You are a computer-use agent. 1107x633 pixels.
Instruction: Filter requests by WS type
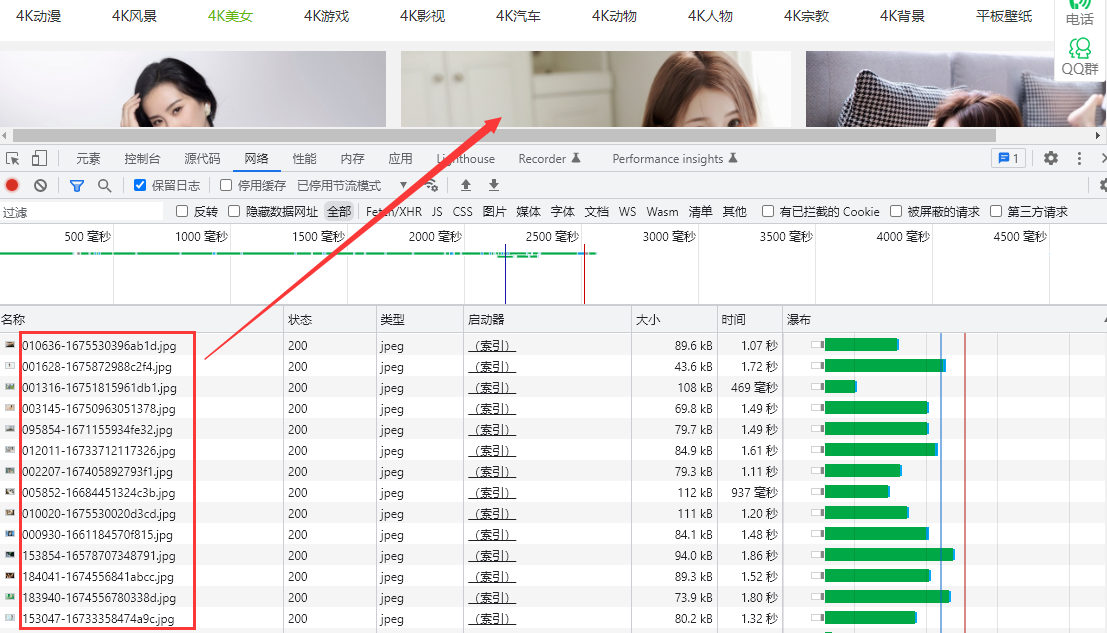pos(627,212)
